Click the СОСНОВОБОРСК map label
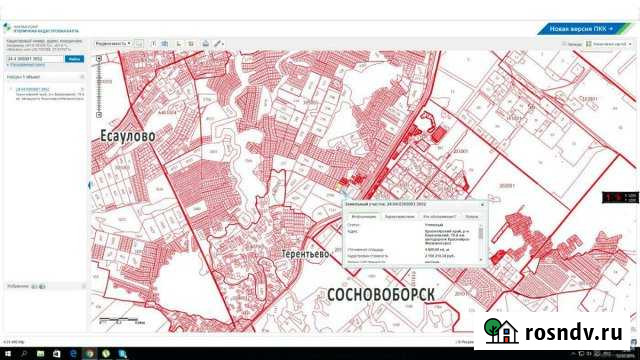 381,294
